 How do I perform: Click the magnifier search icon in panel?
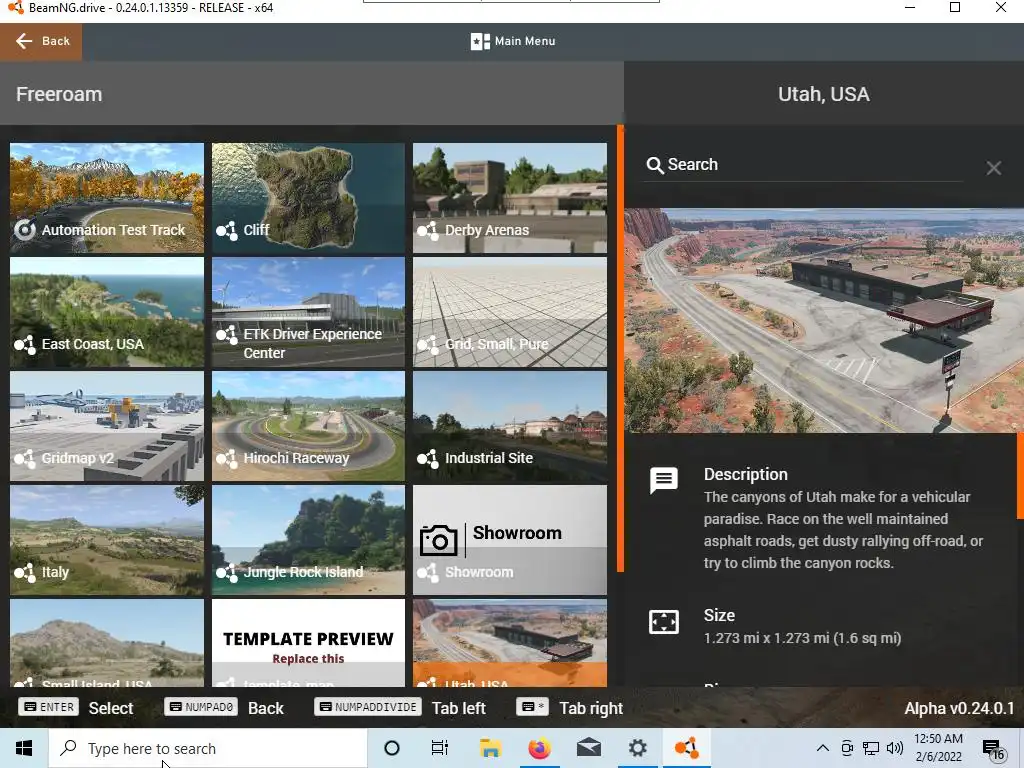654,165
